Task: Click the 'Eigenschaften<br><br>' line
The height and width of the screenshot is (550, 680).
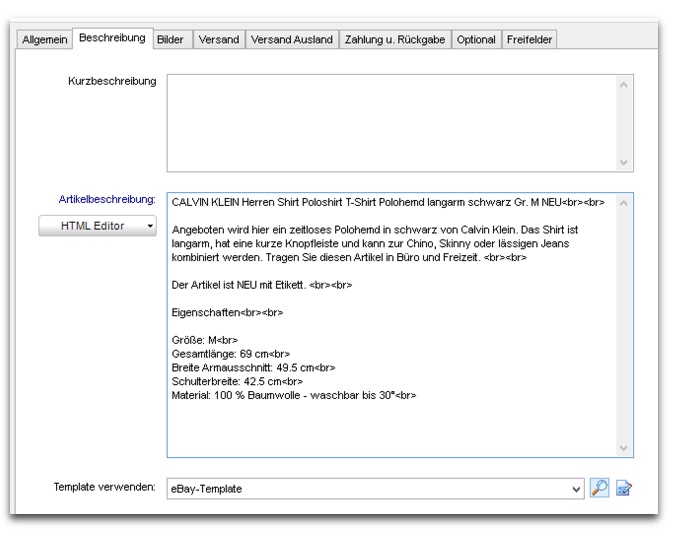Action: (x=227, y=312)
